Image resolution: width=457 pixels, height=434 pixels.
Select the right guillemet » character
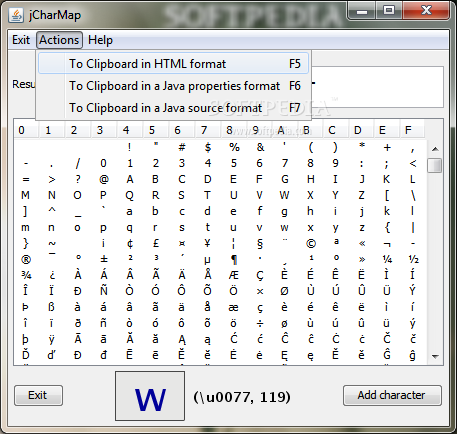(x=362, y=259)
